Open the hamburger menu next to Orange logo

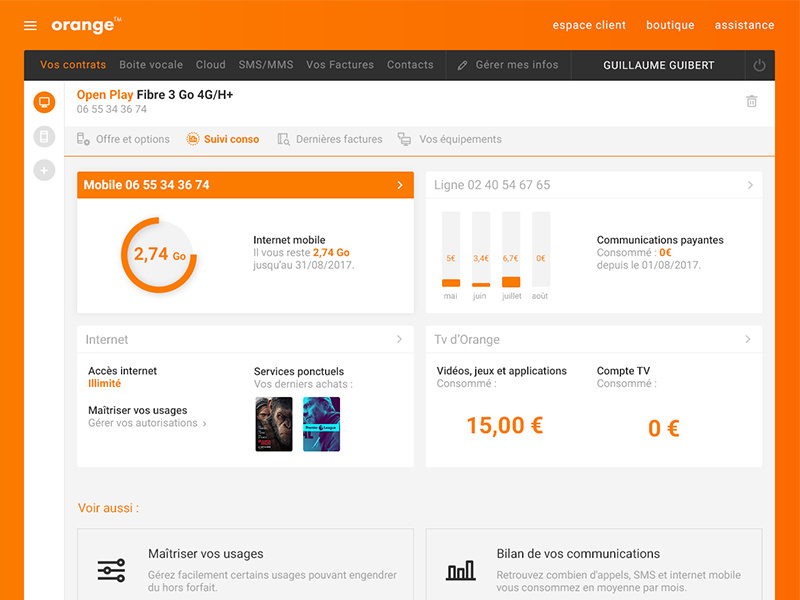coord(30,24)
